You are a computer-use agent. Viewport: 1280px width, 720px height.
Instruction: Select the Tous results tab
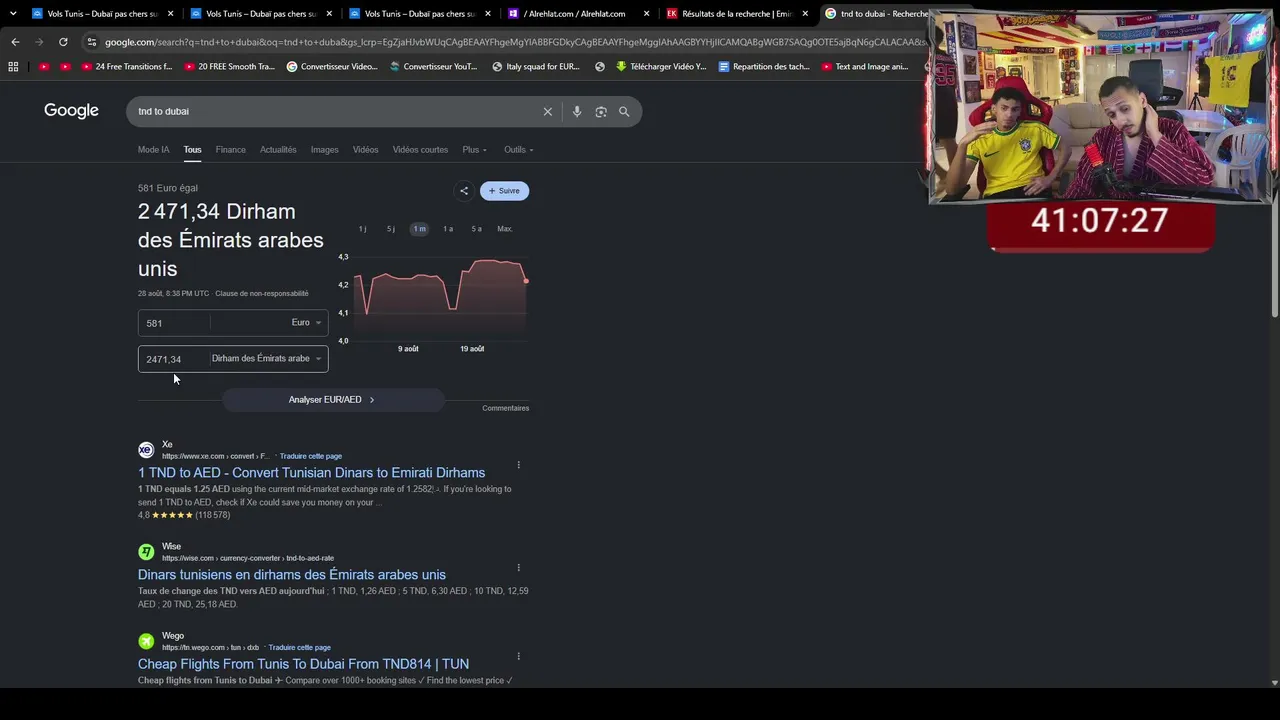tap(192, 150)
